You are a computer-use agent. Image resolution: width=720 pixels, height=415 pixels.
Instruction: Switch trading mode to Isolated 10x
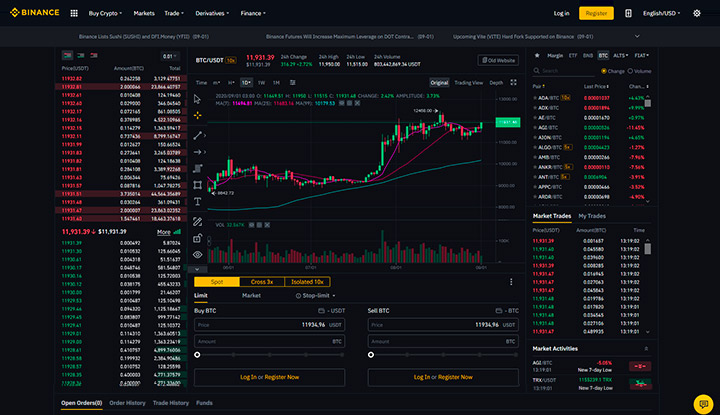click(307, 282)
